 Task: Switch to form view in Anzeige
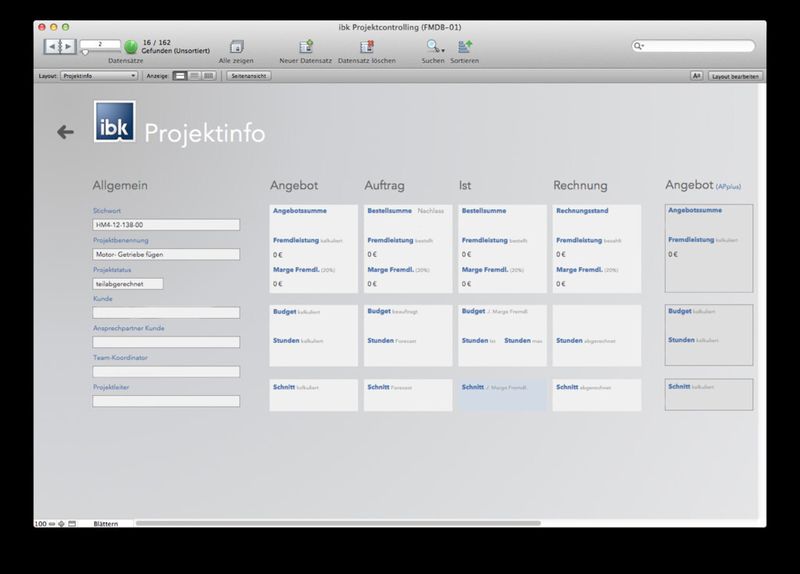tap(180, 76)
